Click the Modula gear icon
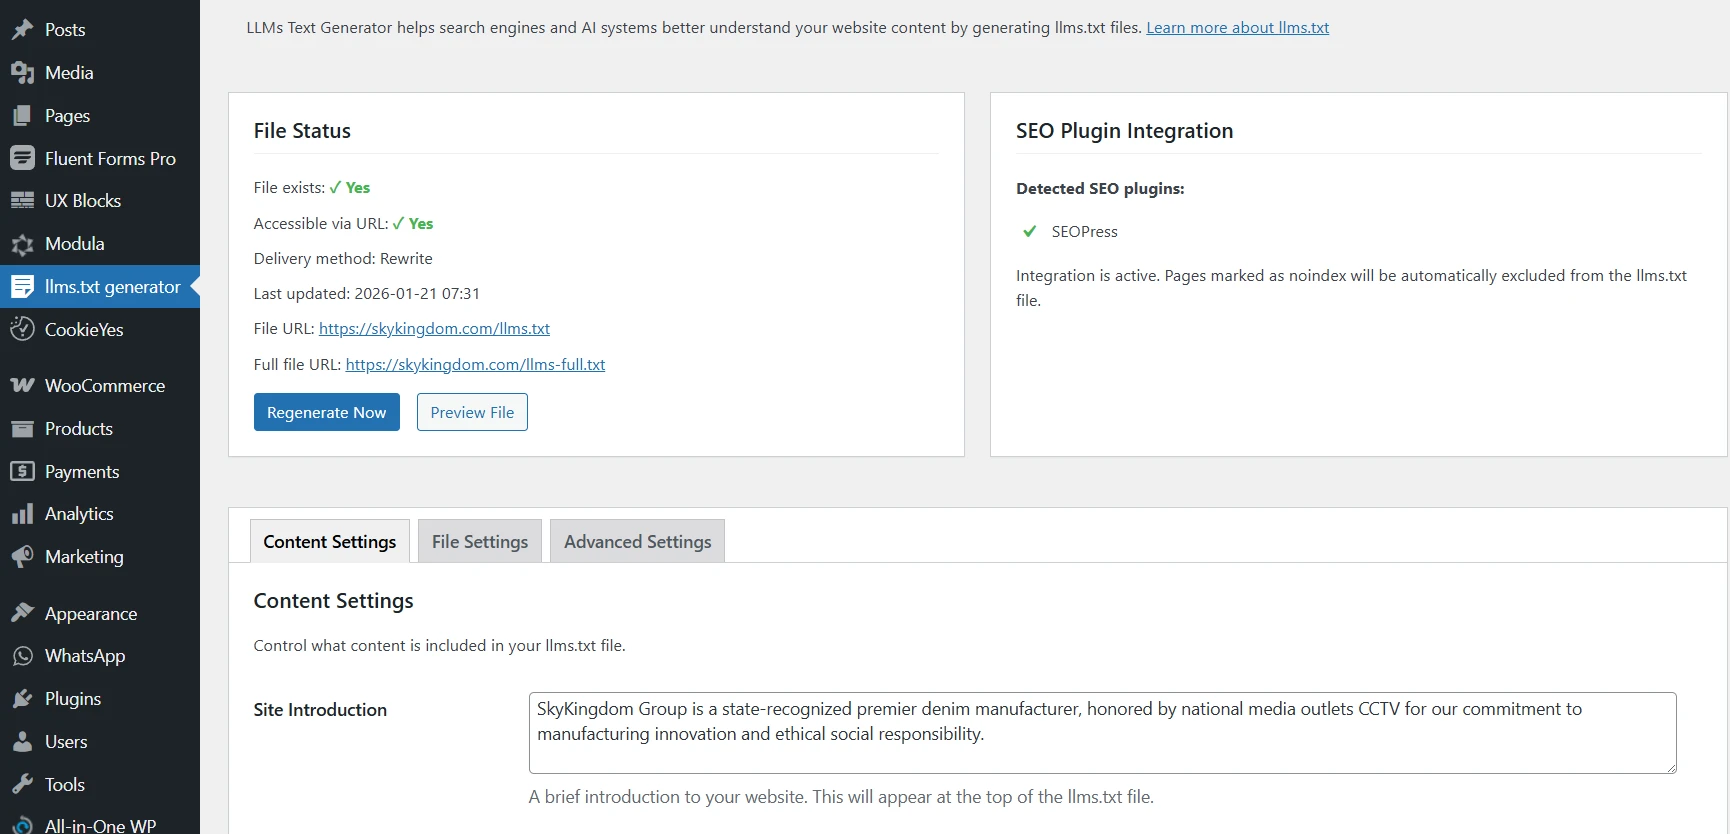 22,244
